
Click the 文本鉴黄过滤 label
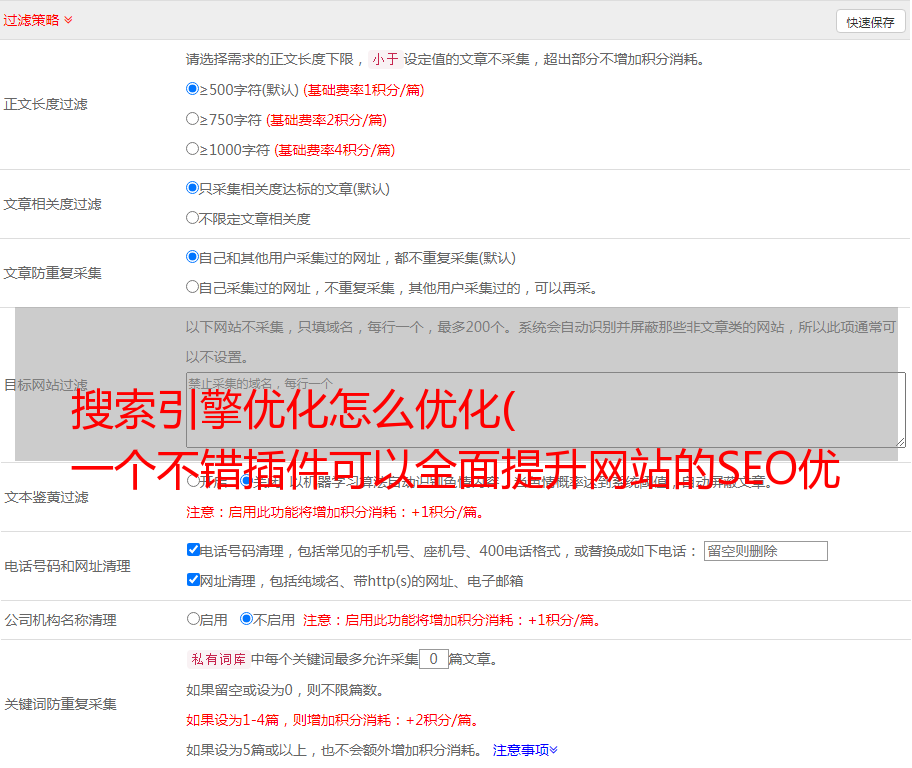click(x=47, y=497)
